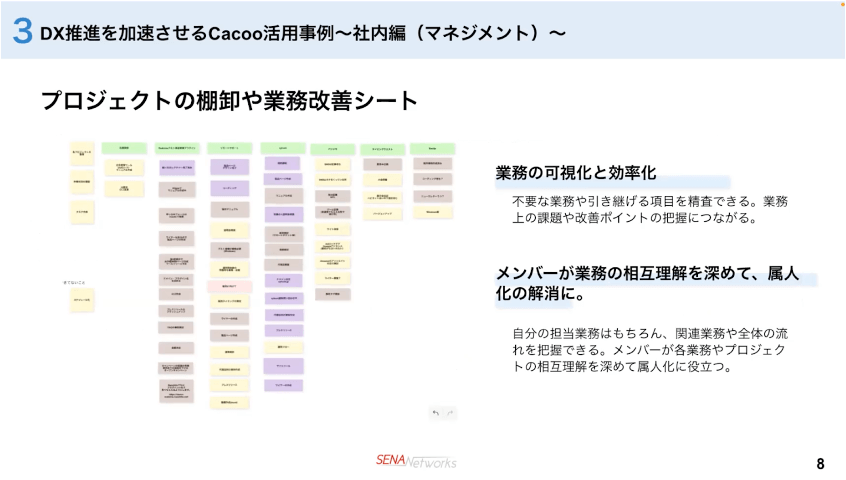Select the top purple note under the third green header
The height and width of the screenshot is (480, 846).
[228, 166]
